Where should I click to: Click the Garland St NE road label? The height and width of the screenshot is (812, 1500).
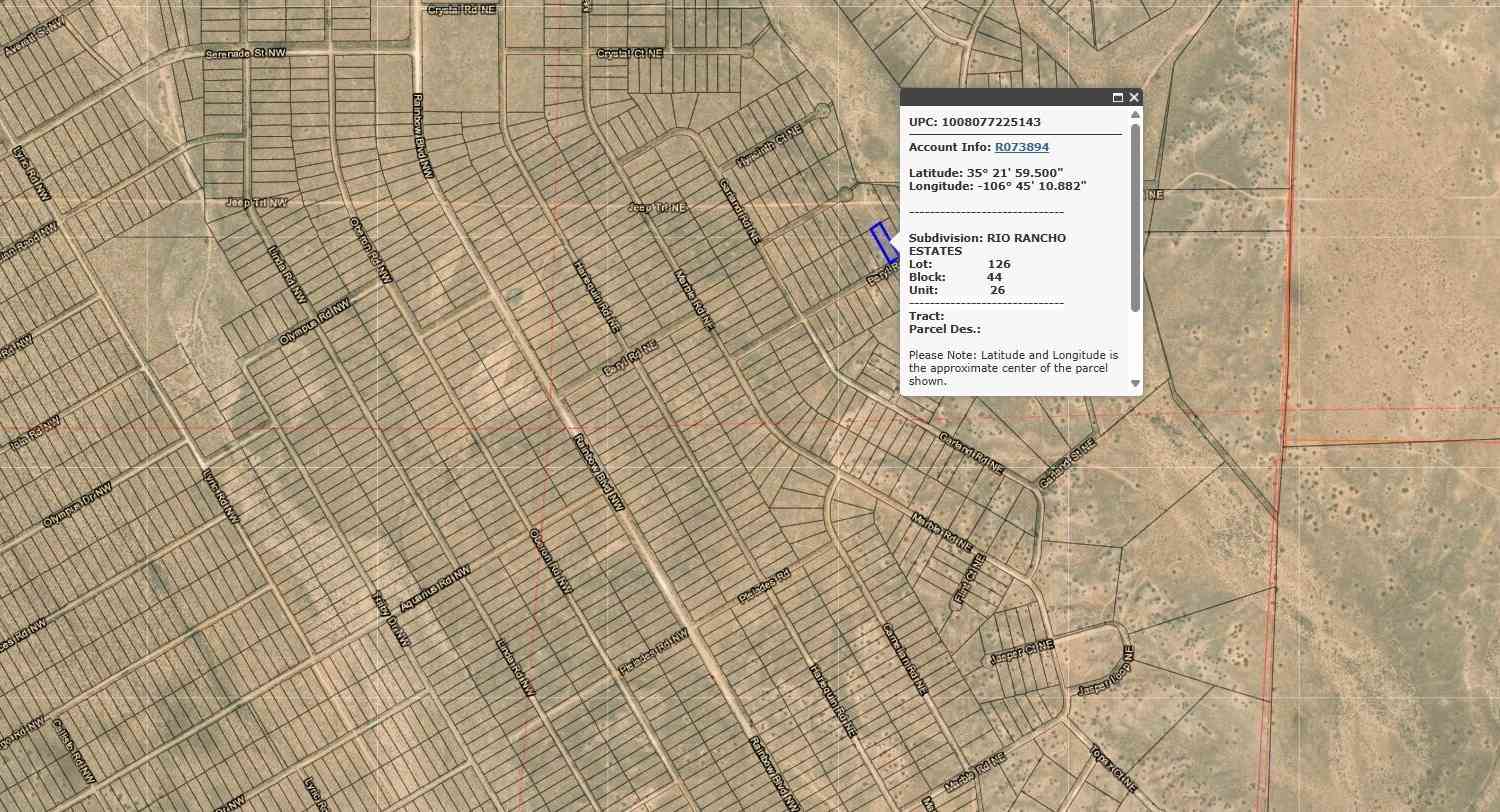tap(1067, 464)
